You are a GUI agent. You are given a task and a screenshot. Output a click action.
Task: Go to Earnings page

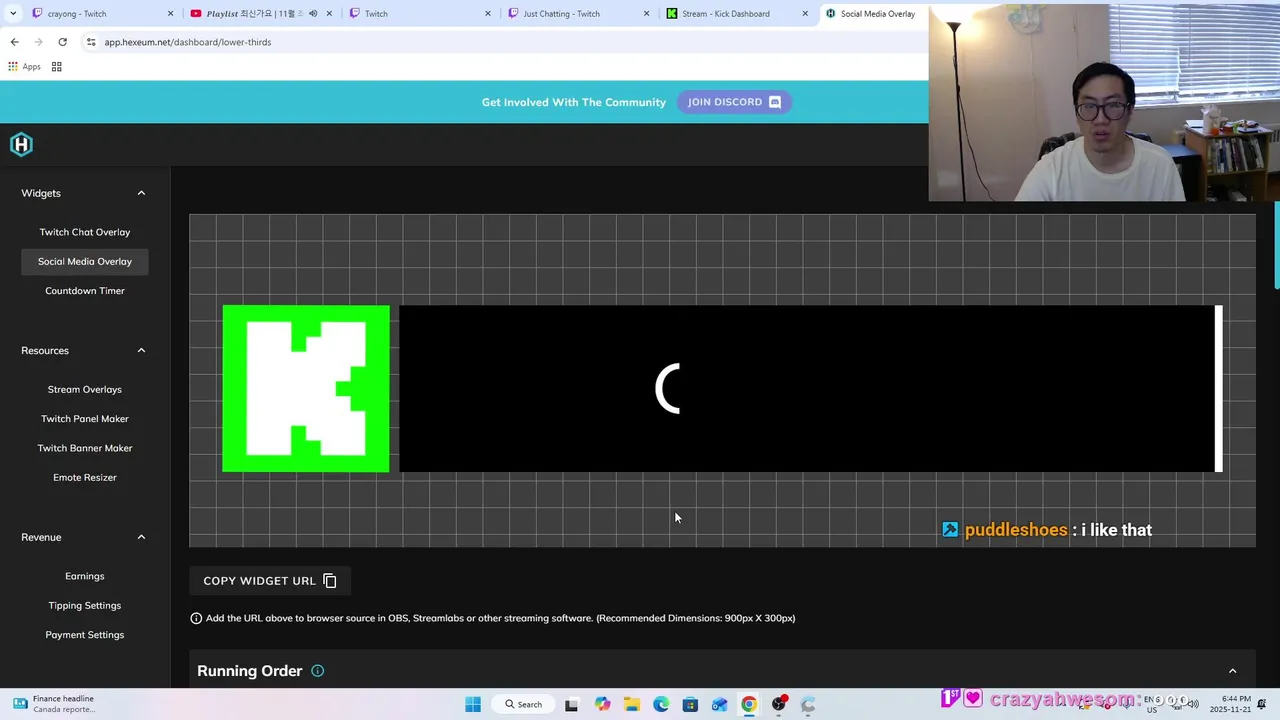(85, 576)
